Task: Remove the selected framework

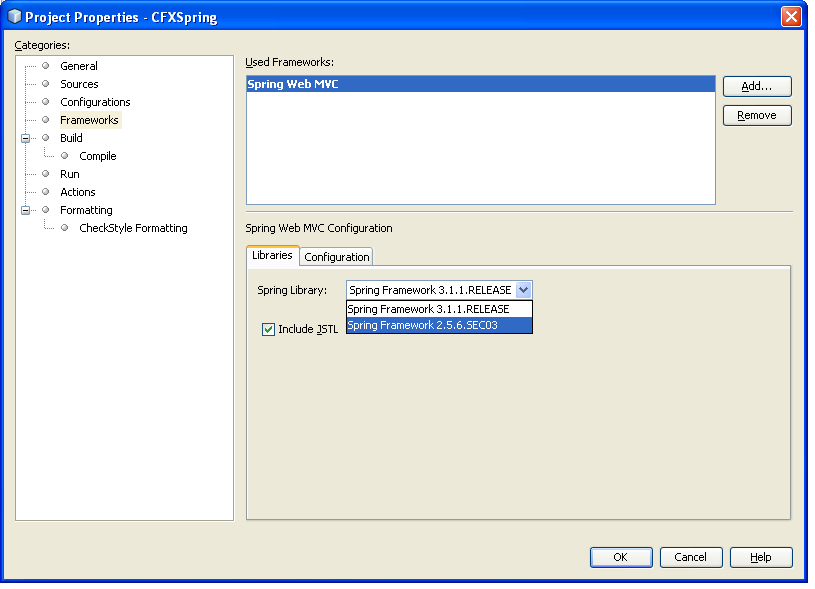Action: pos(757,115)
